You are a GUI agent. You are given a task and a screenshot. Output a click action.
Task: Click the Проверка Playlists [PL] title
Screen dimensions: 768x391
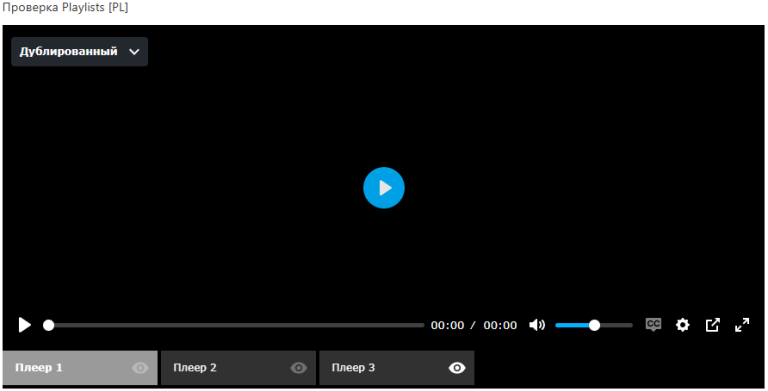65,8
